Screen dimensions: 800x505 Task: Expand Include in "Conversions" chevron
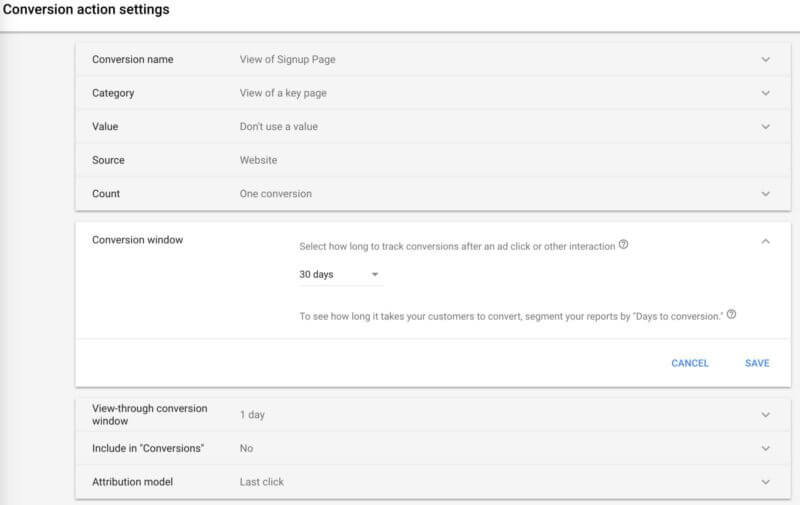coord(766,448)
